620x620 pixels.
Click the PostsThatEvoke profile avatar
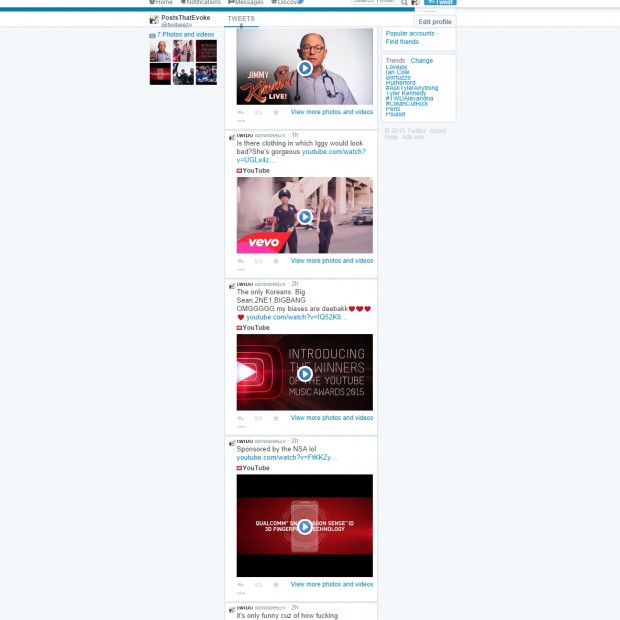tap(154, 20)
